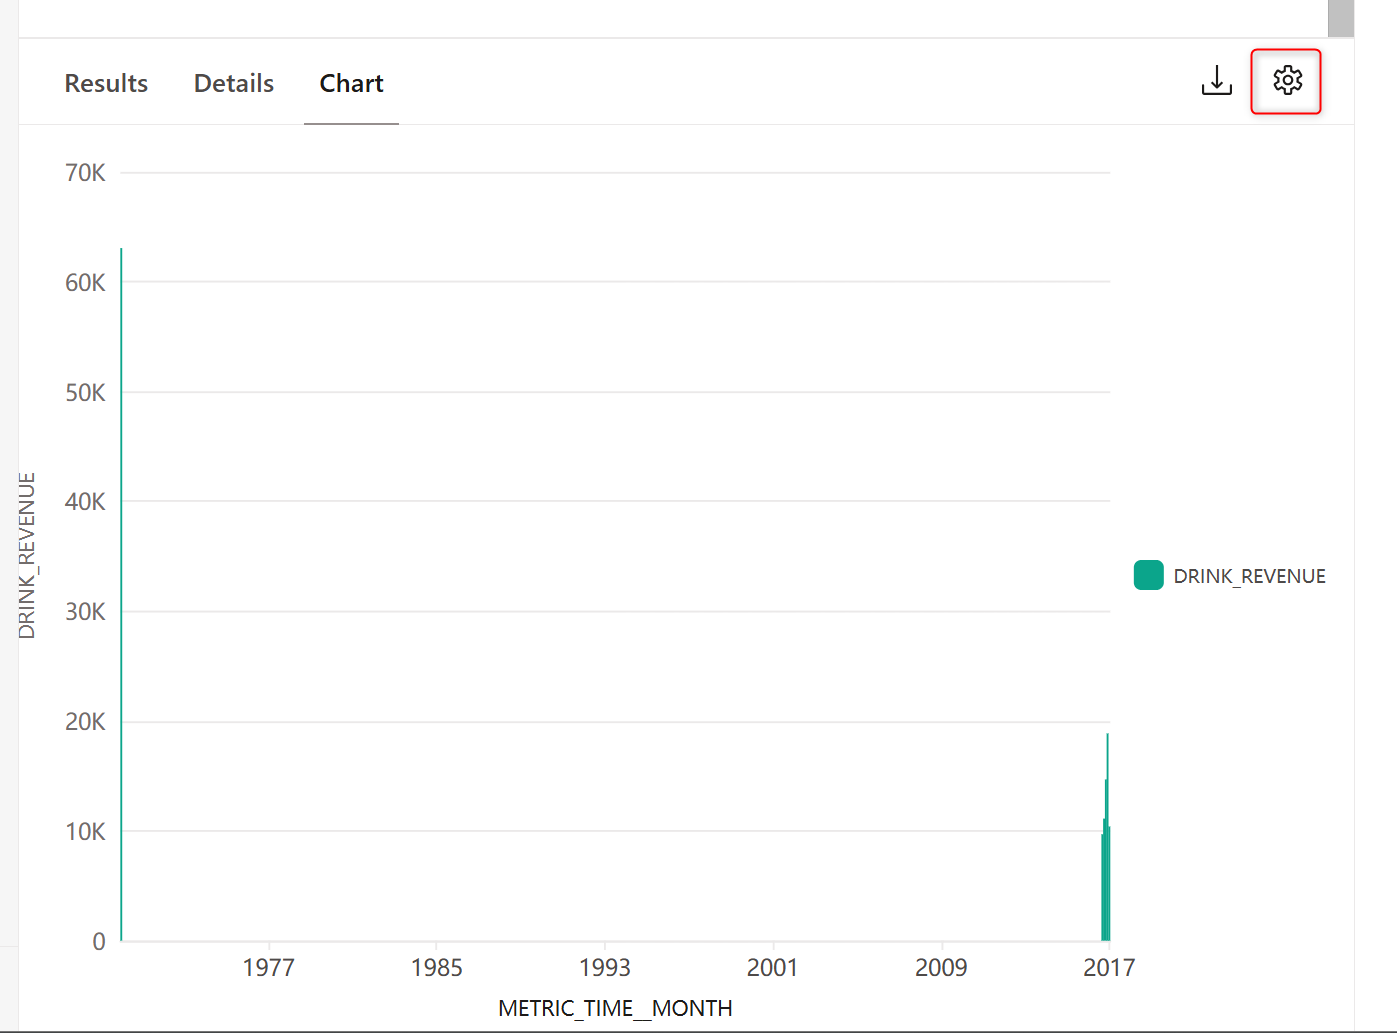The image size is (1397, 1033).
Task: Click the DRINK_REVENUE legend color swatch
Action: pos(1148,575)
